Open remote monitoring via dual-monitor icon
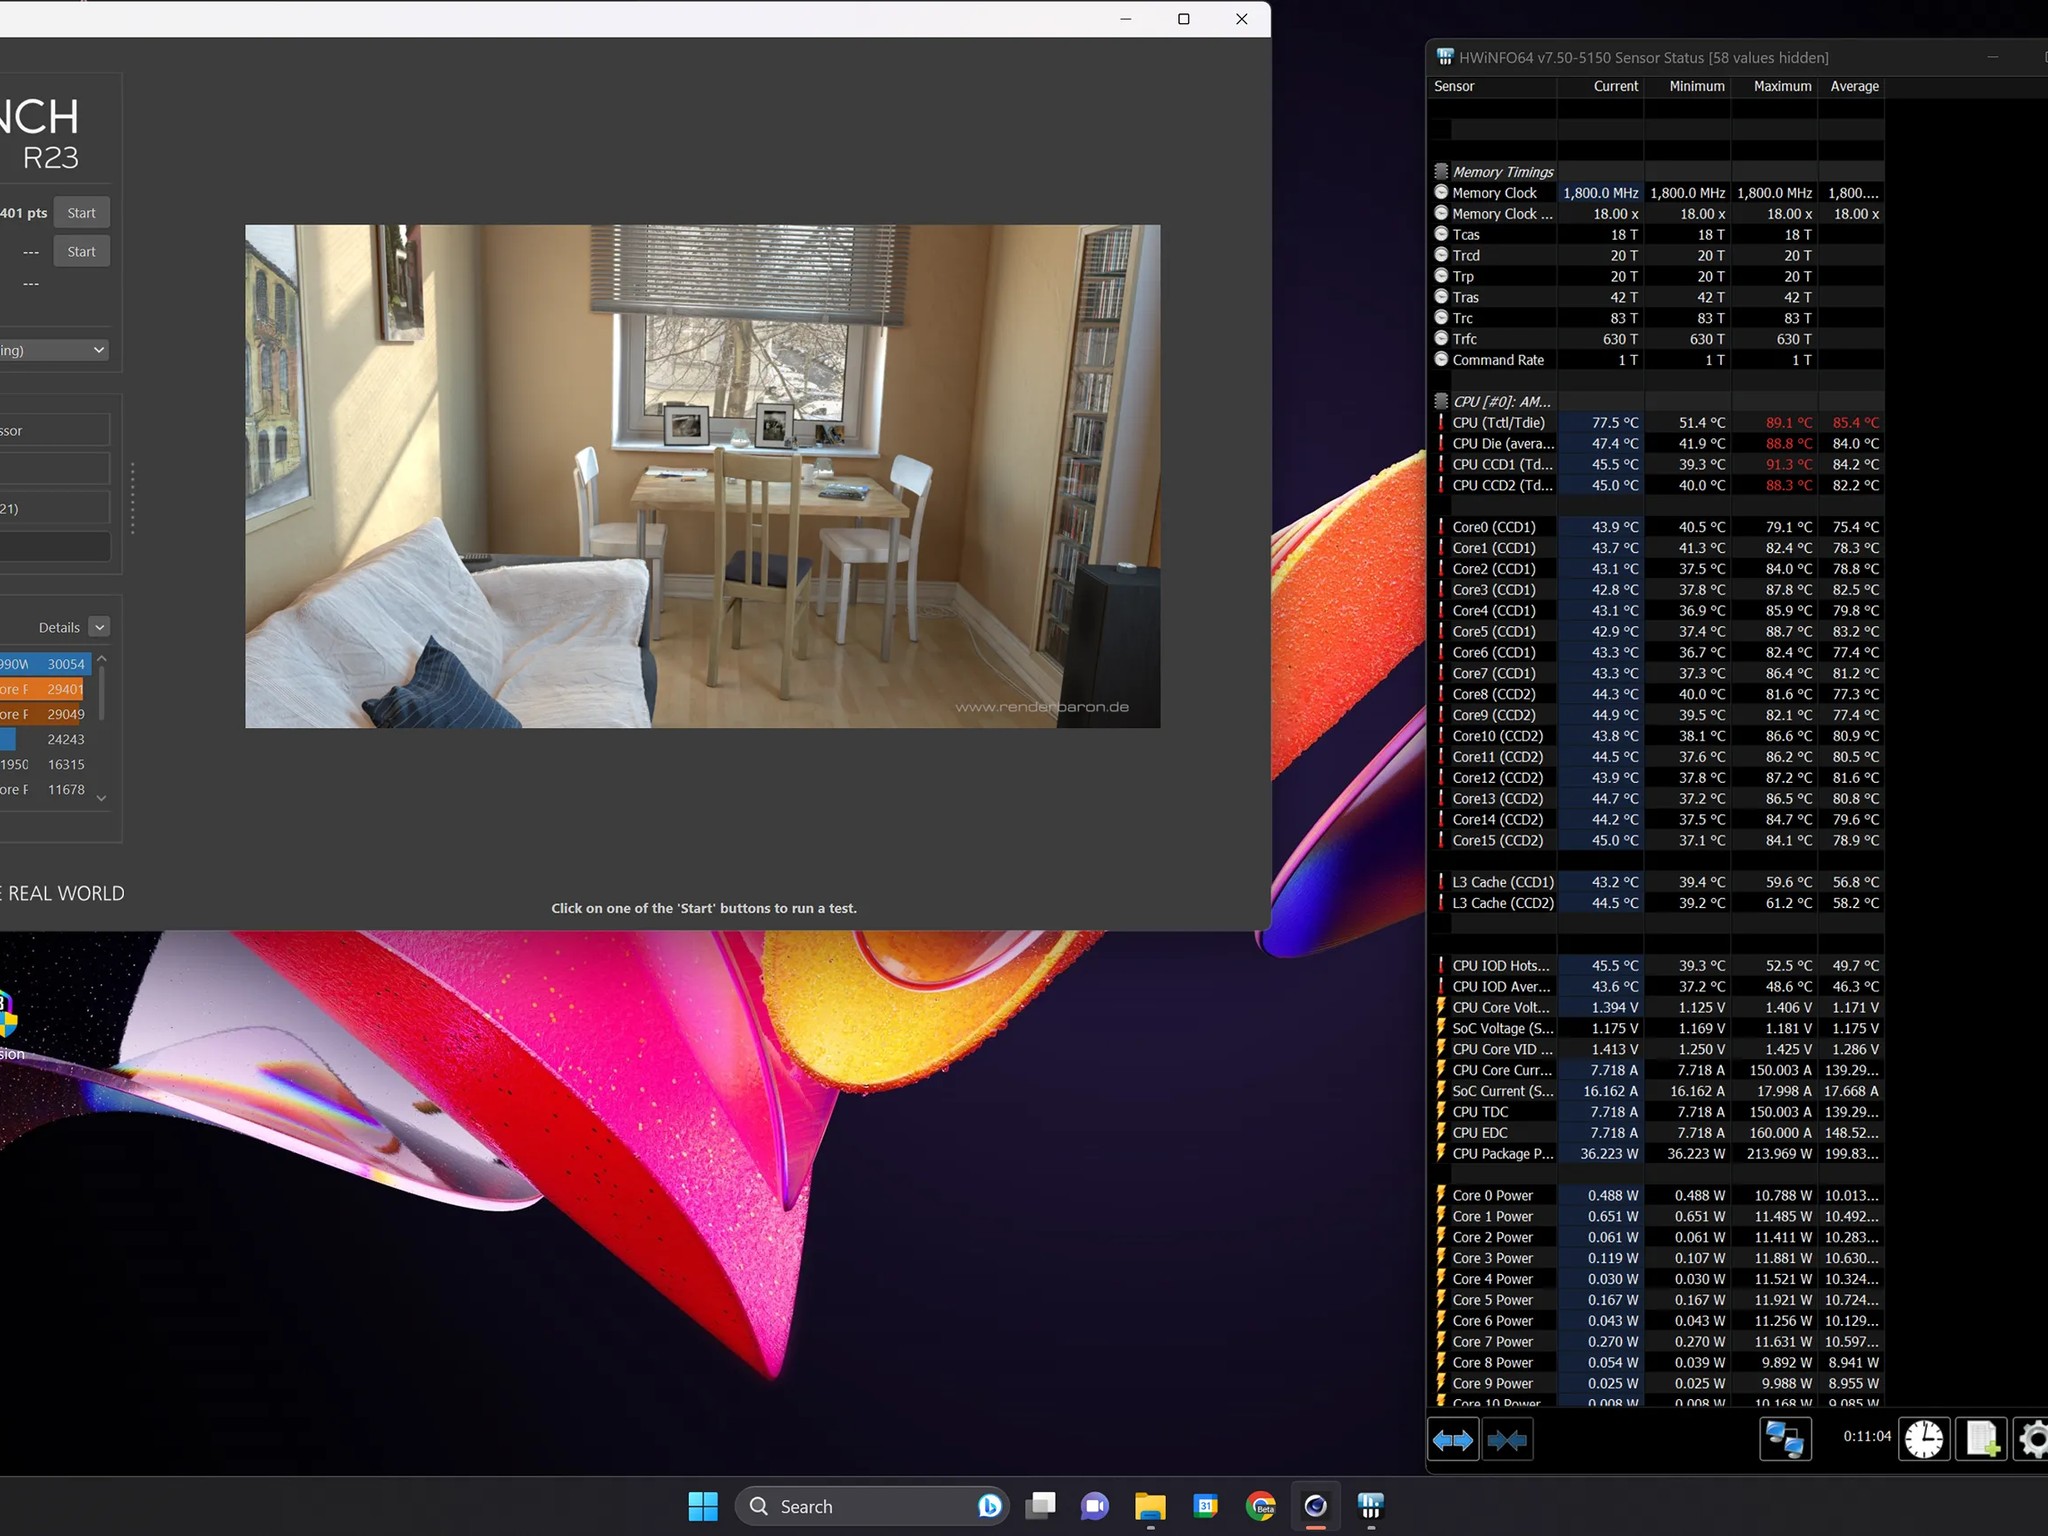2048x1536 pixels. tap(1786, 1438)
